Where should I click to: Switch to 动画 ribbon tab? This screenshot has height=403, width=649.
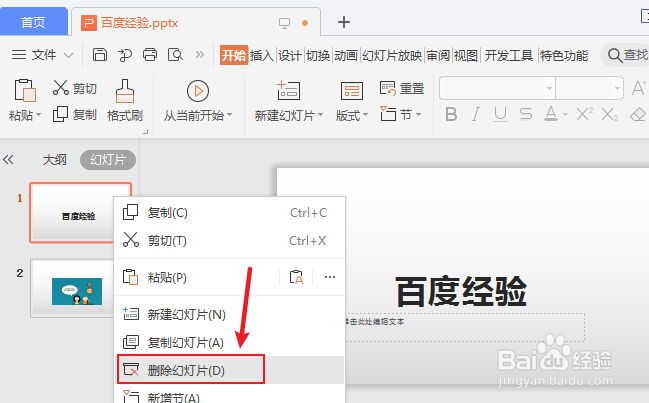click(x=346, y=55)
